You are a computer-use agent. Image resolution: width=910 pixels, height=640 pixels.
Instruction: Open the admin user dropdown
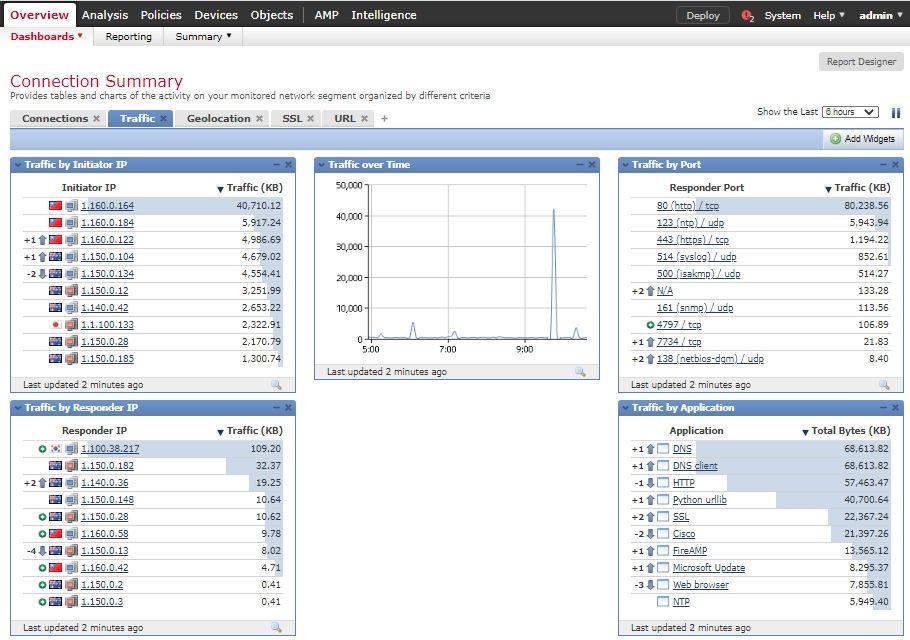880,16
